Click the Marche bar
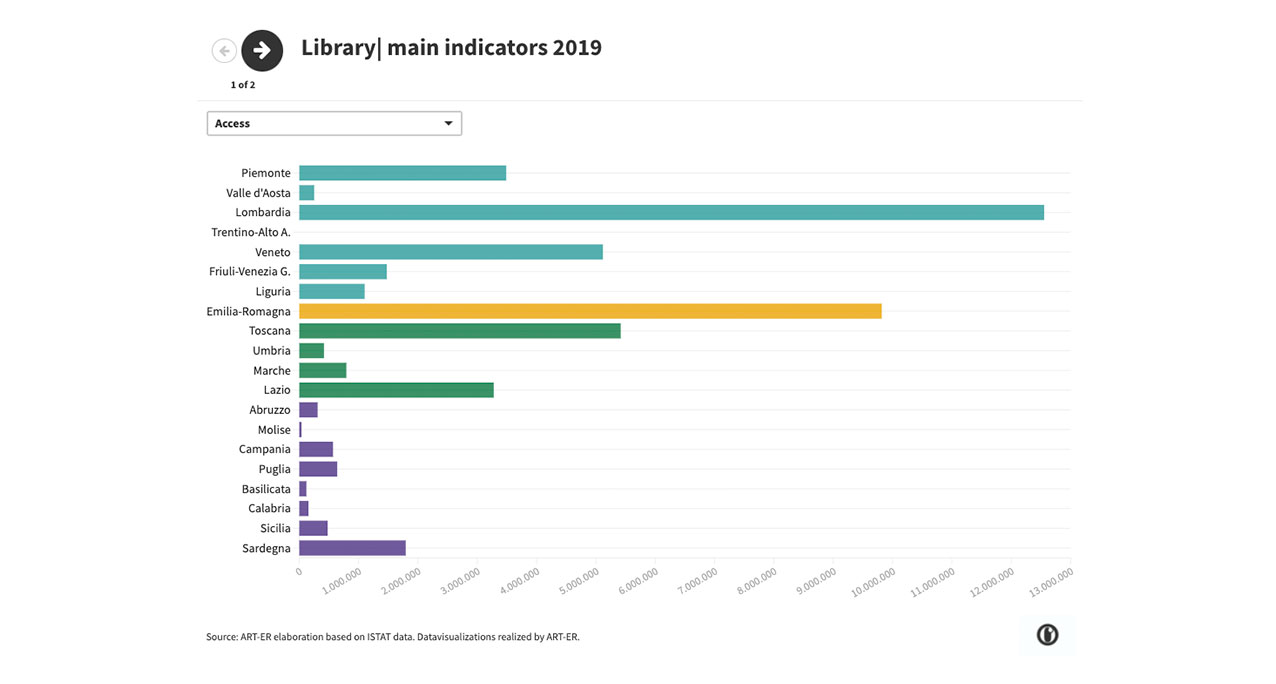The height and width of the screenshot is (684, 1276). coord(322,371)
